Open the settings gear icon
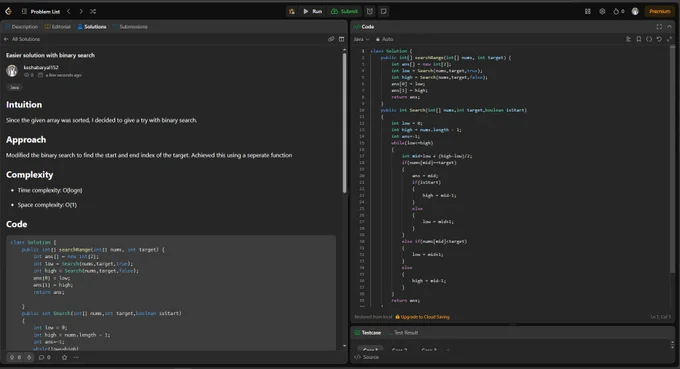Viewport: 680px width, 369px height. (x=602, y=11)
